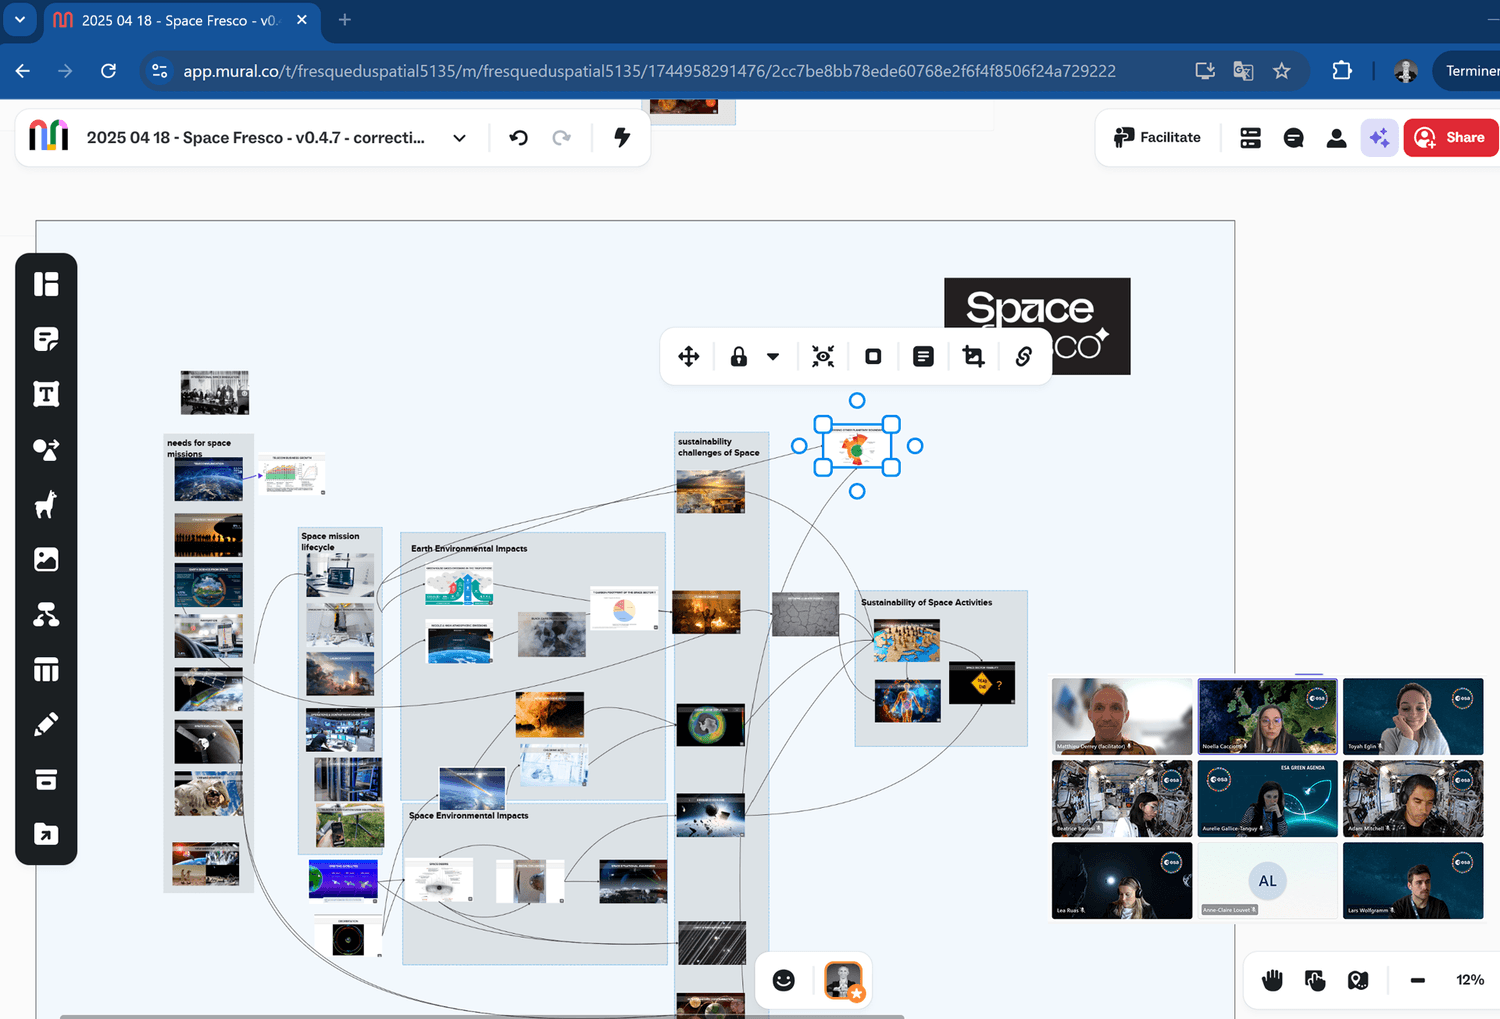Click the mural title text

click(256, 138)
